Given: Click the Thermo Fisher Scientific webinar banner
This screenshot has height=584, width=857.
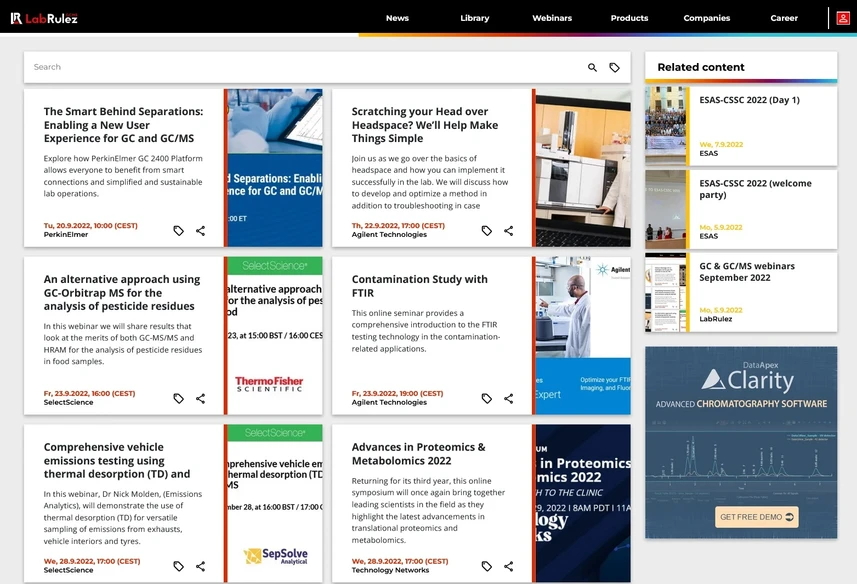Looking at the screenshot, I should [275, 335].
